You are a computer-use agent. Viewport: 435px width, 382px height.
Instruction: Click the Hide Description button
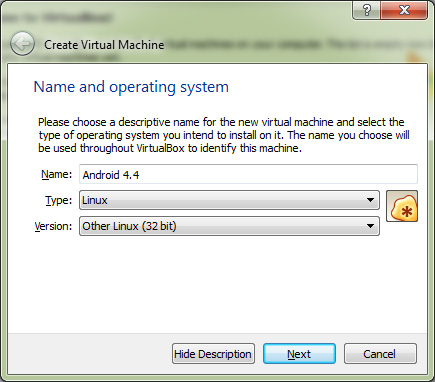click(213, 354)
